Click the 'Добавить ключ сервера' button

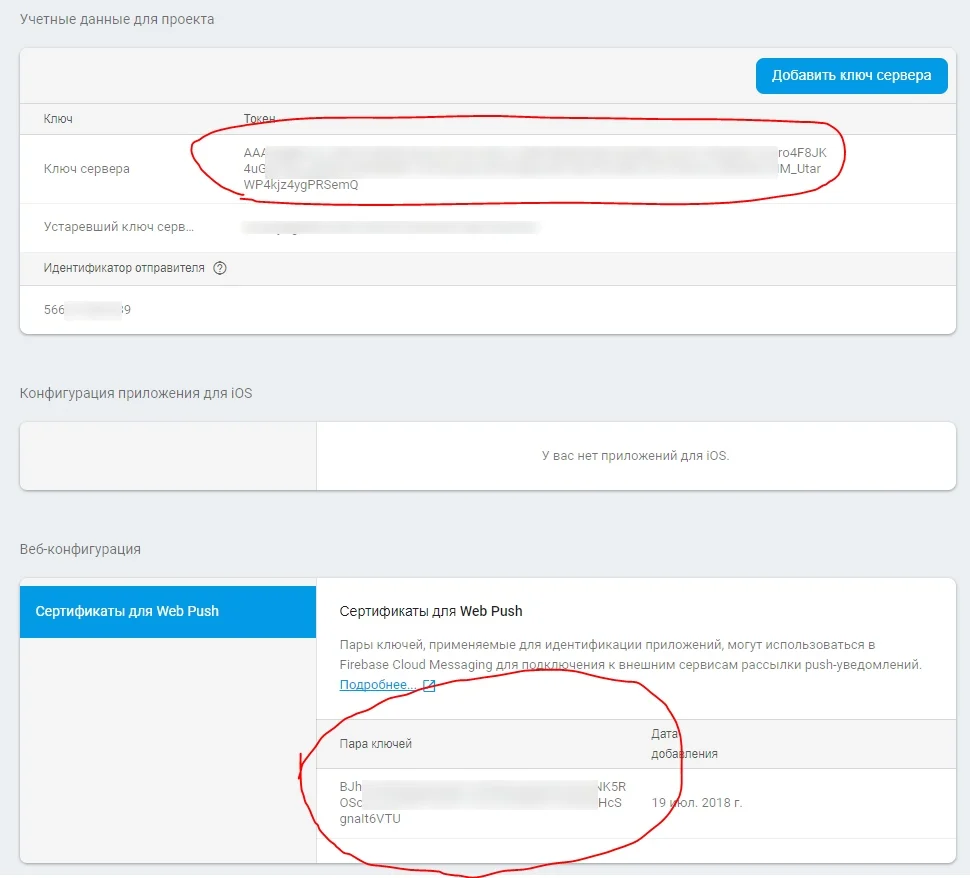coord(851,75)
